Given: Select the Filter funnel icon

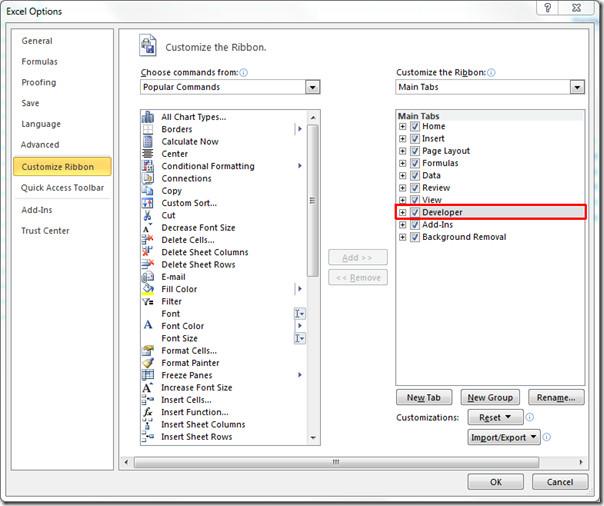Looking at the screenshot, I should pos(148,301).
